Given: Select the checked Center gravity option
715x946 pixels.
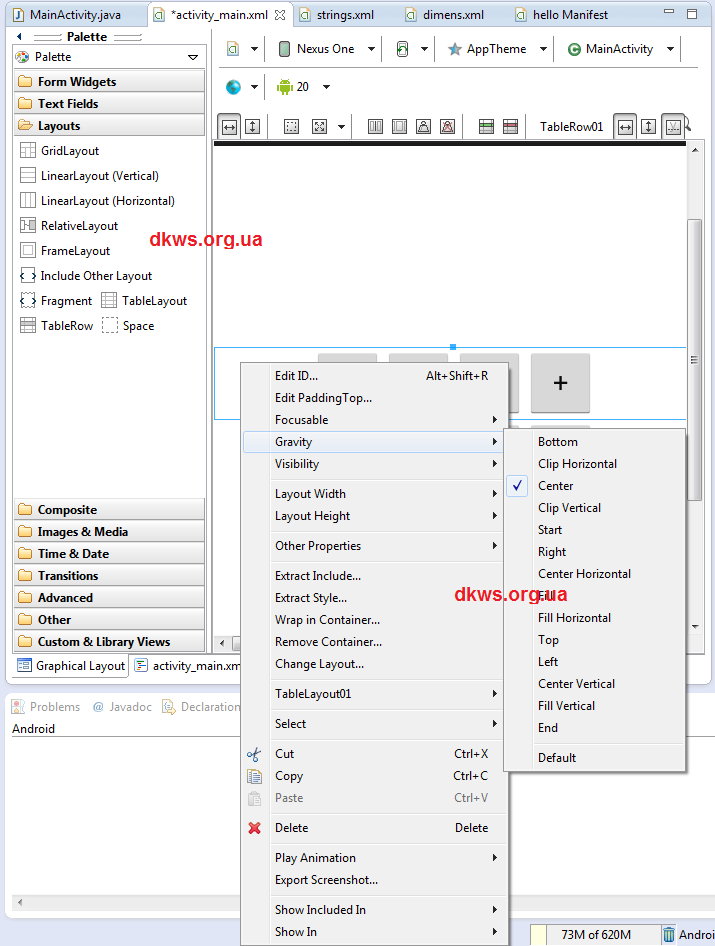Looking at the screenshot, I should (x=595, y=486).
